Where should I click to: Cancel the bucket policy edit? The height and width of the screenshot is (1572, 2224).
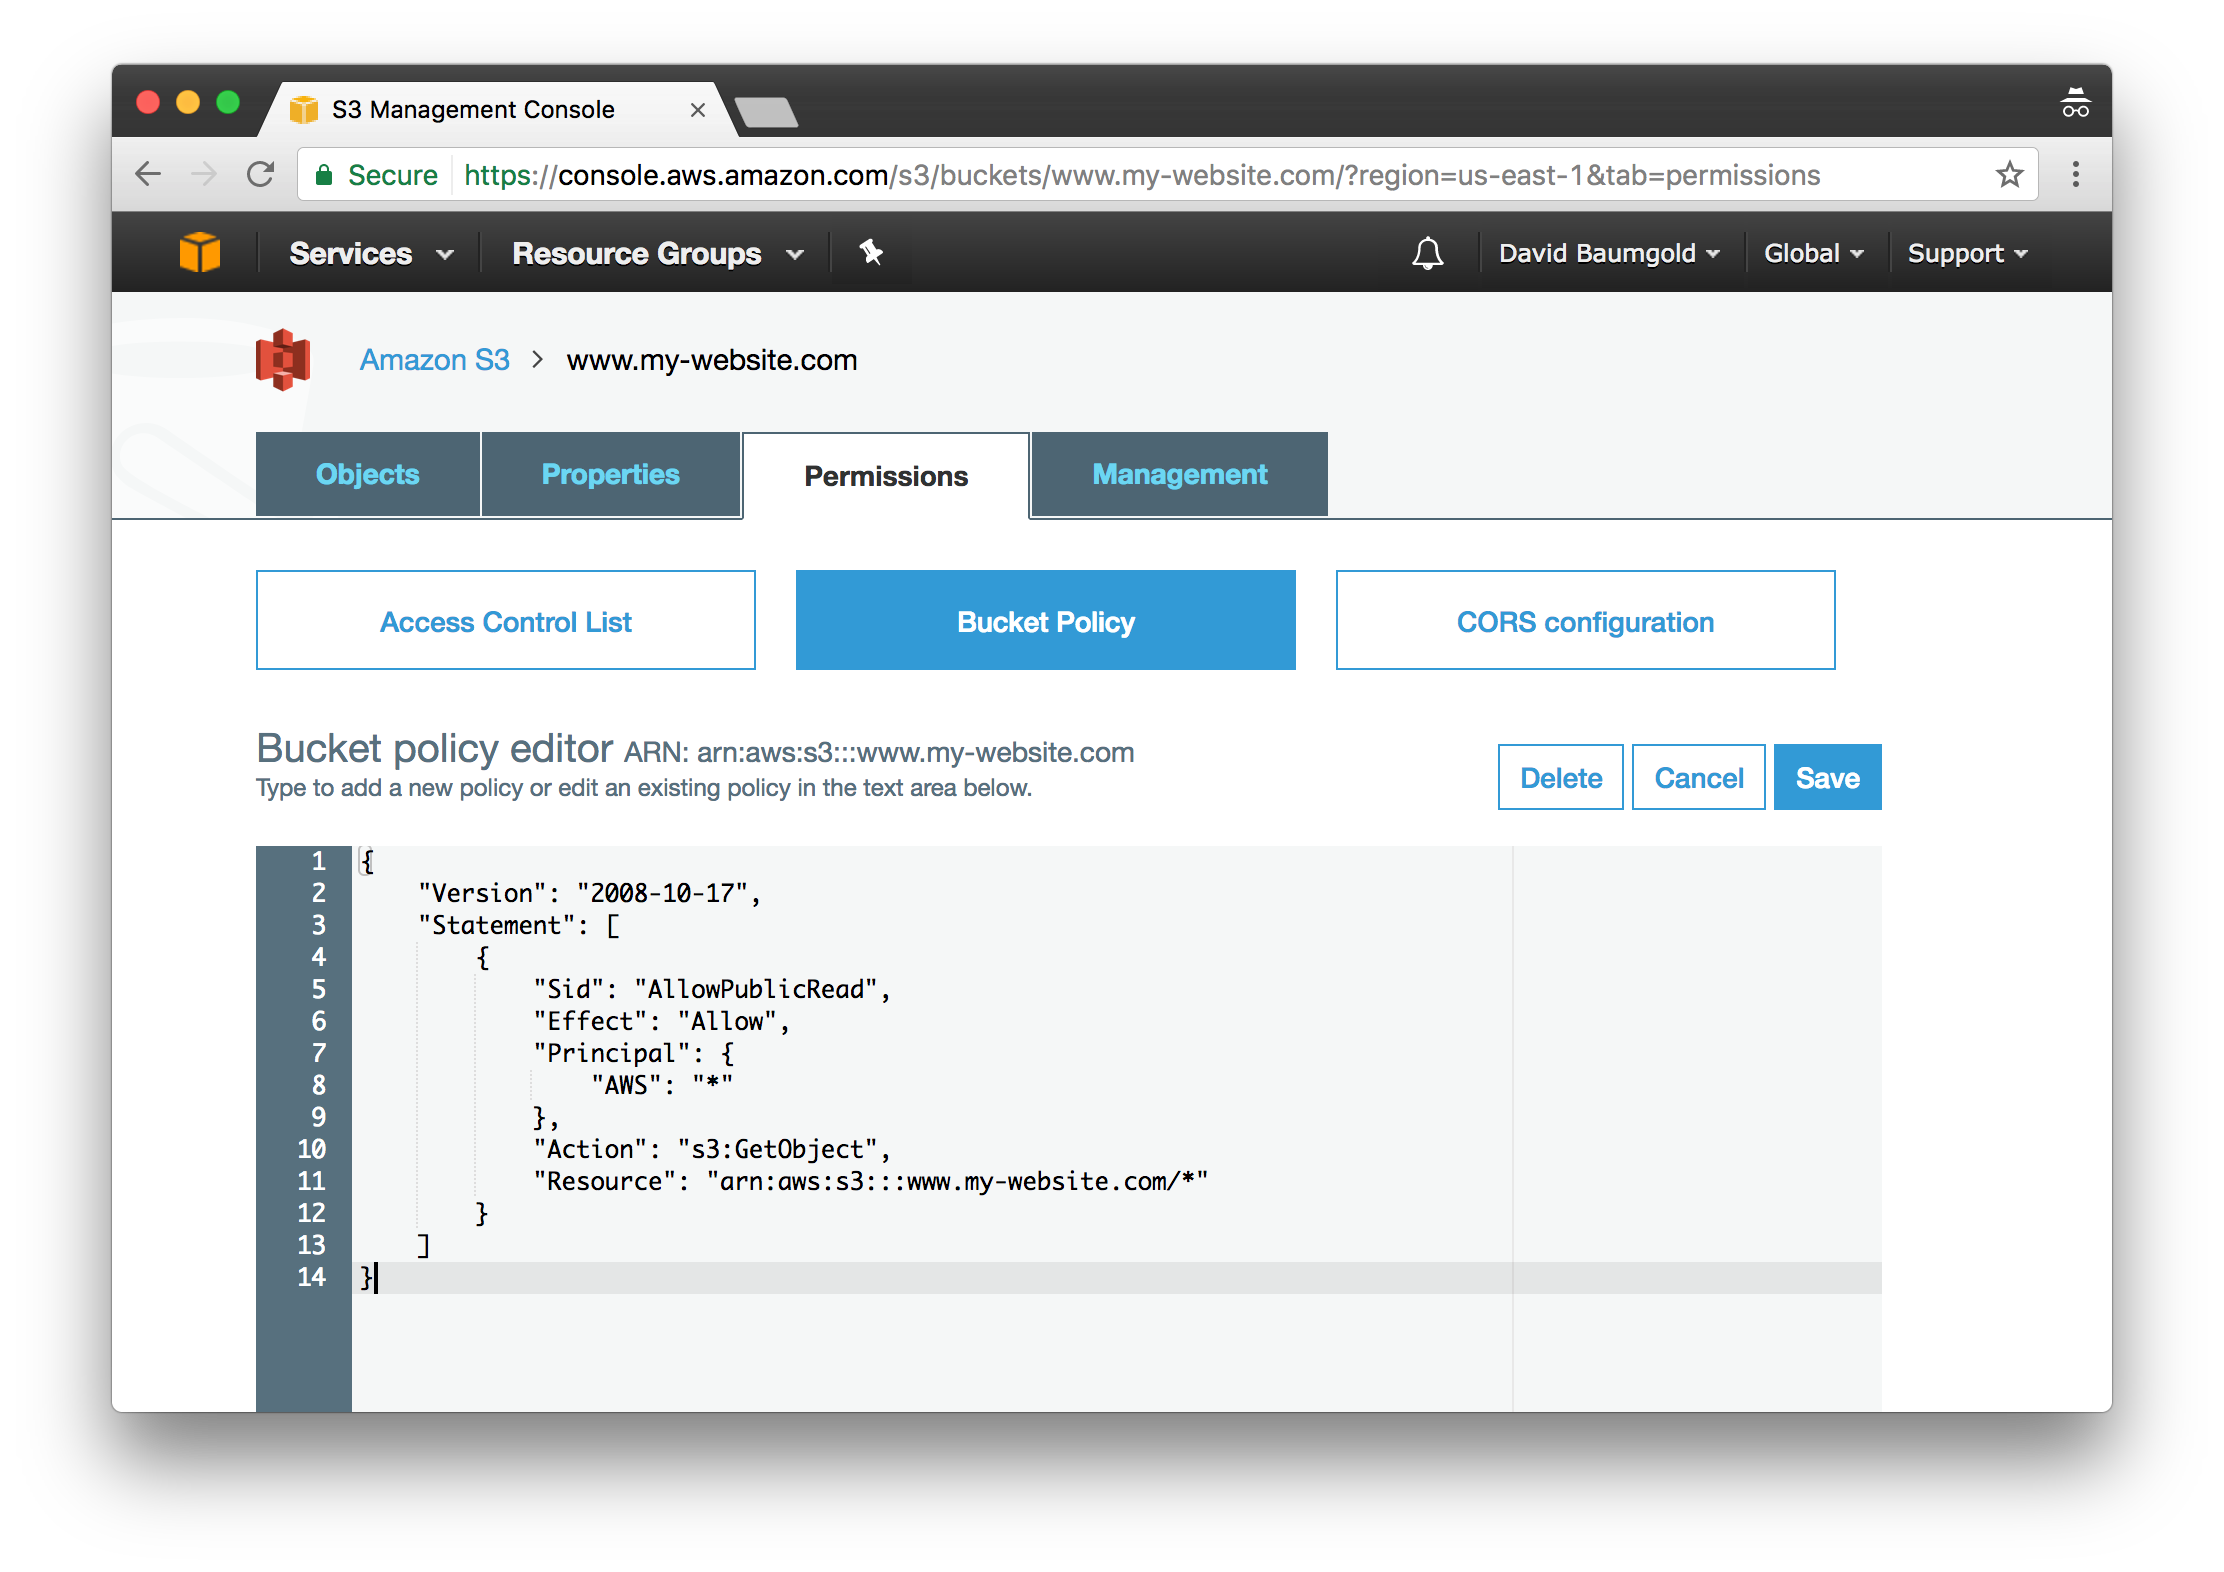(1699, 777)
